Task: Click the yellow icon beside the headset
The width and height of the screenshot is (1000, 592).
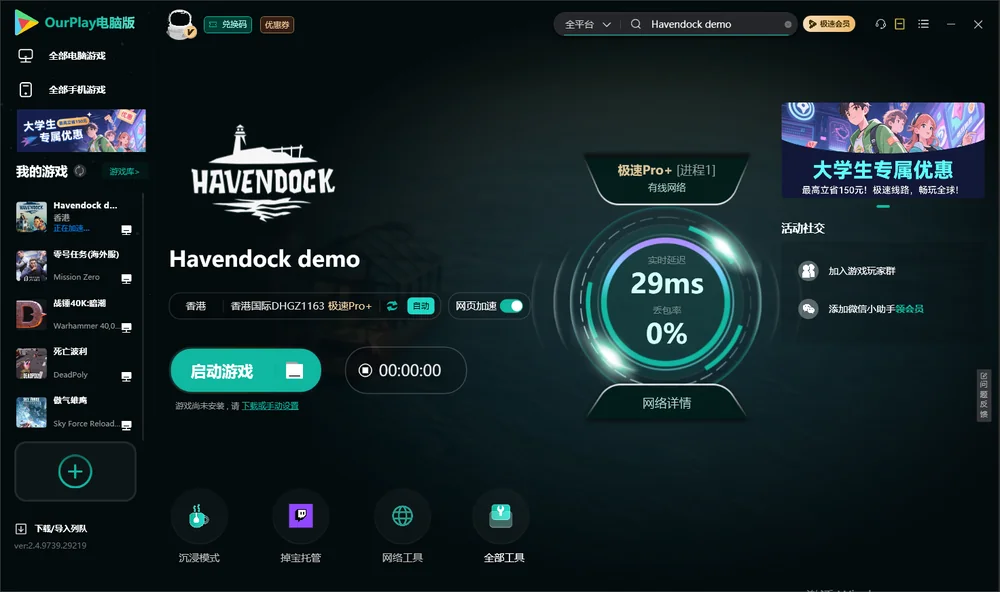Action: [900, 24]
